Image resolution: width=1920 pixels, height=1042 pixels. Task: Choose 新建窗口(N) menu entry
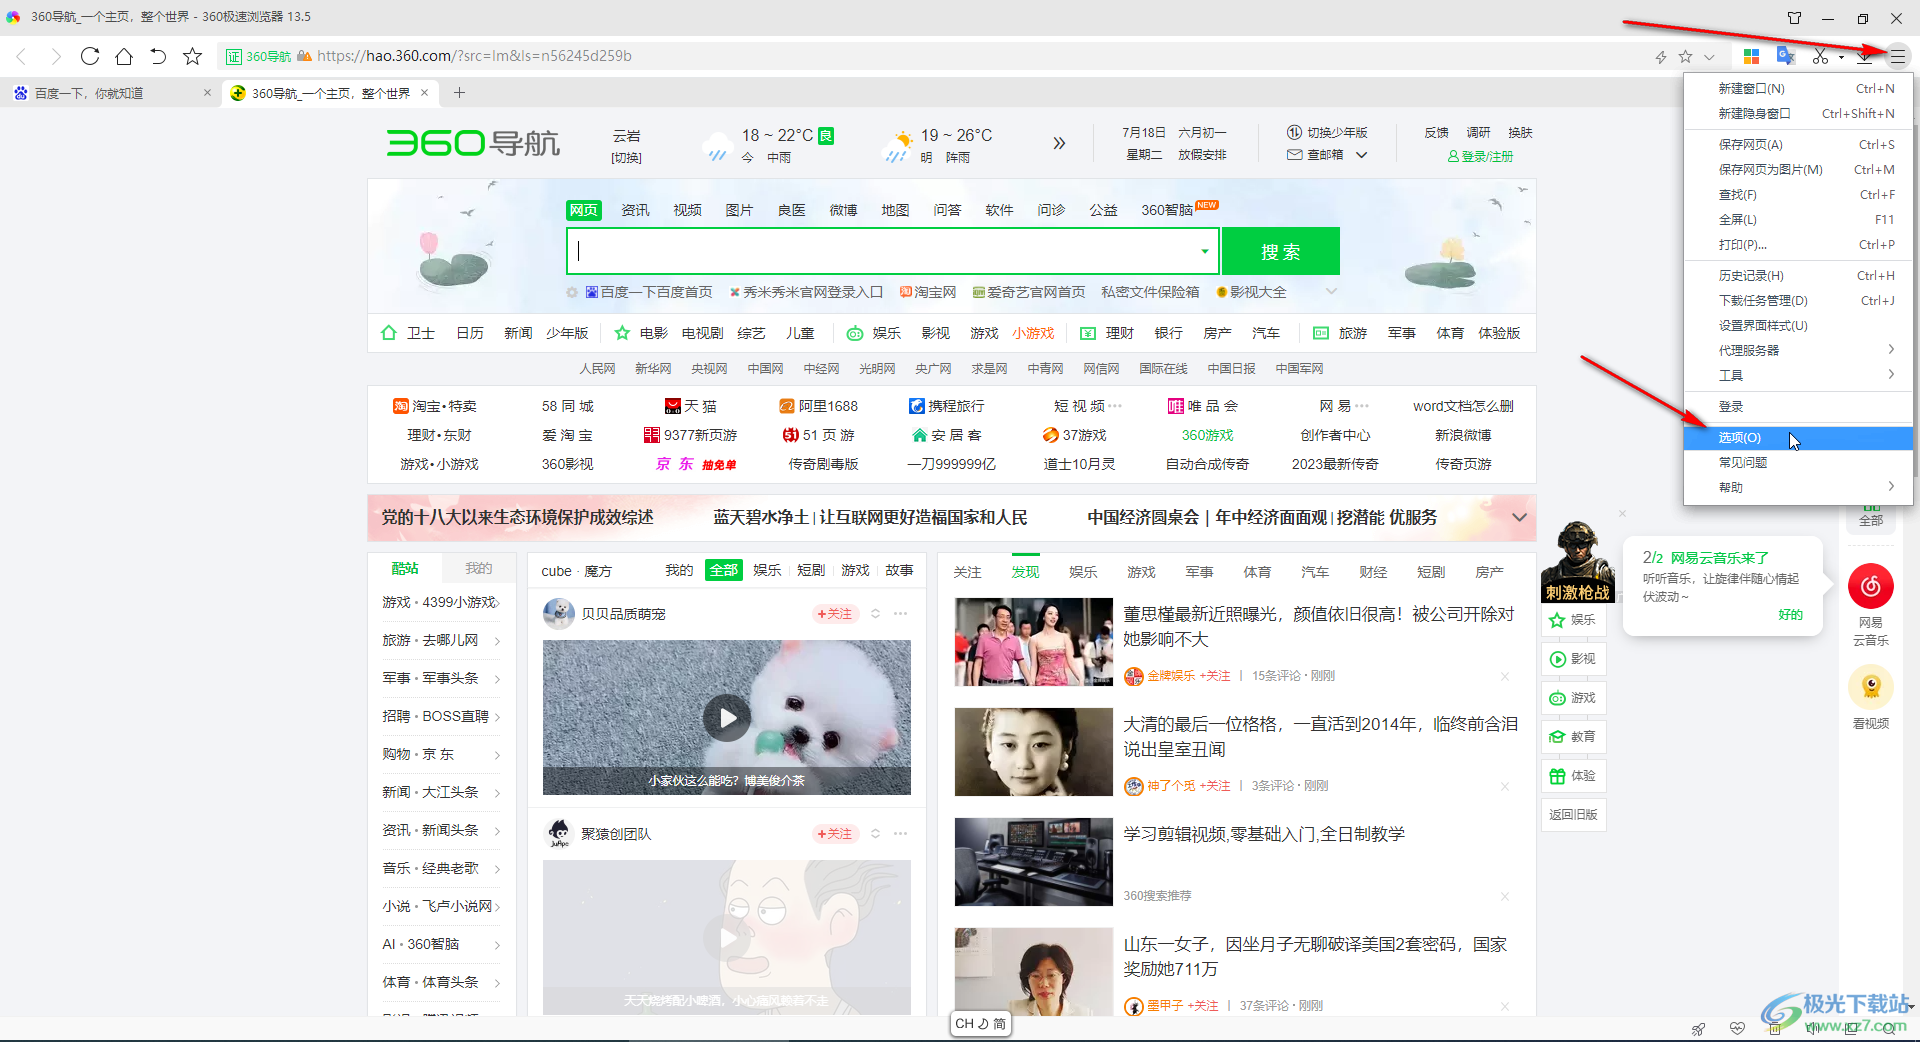tap(1798, 89)
